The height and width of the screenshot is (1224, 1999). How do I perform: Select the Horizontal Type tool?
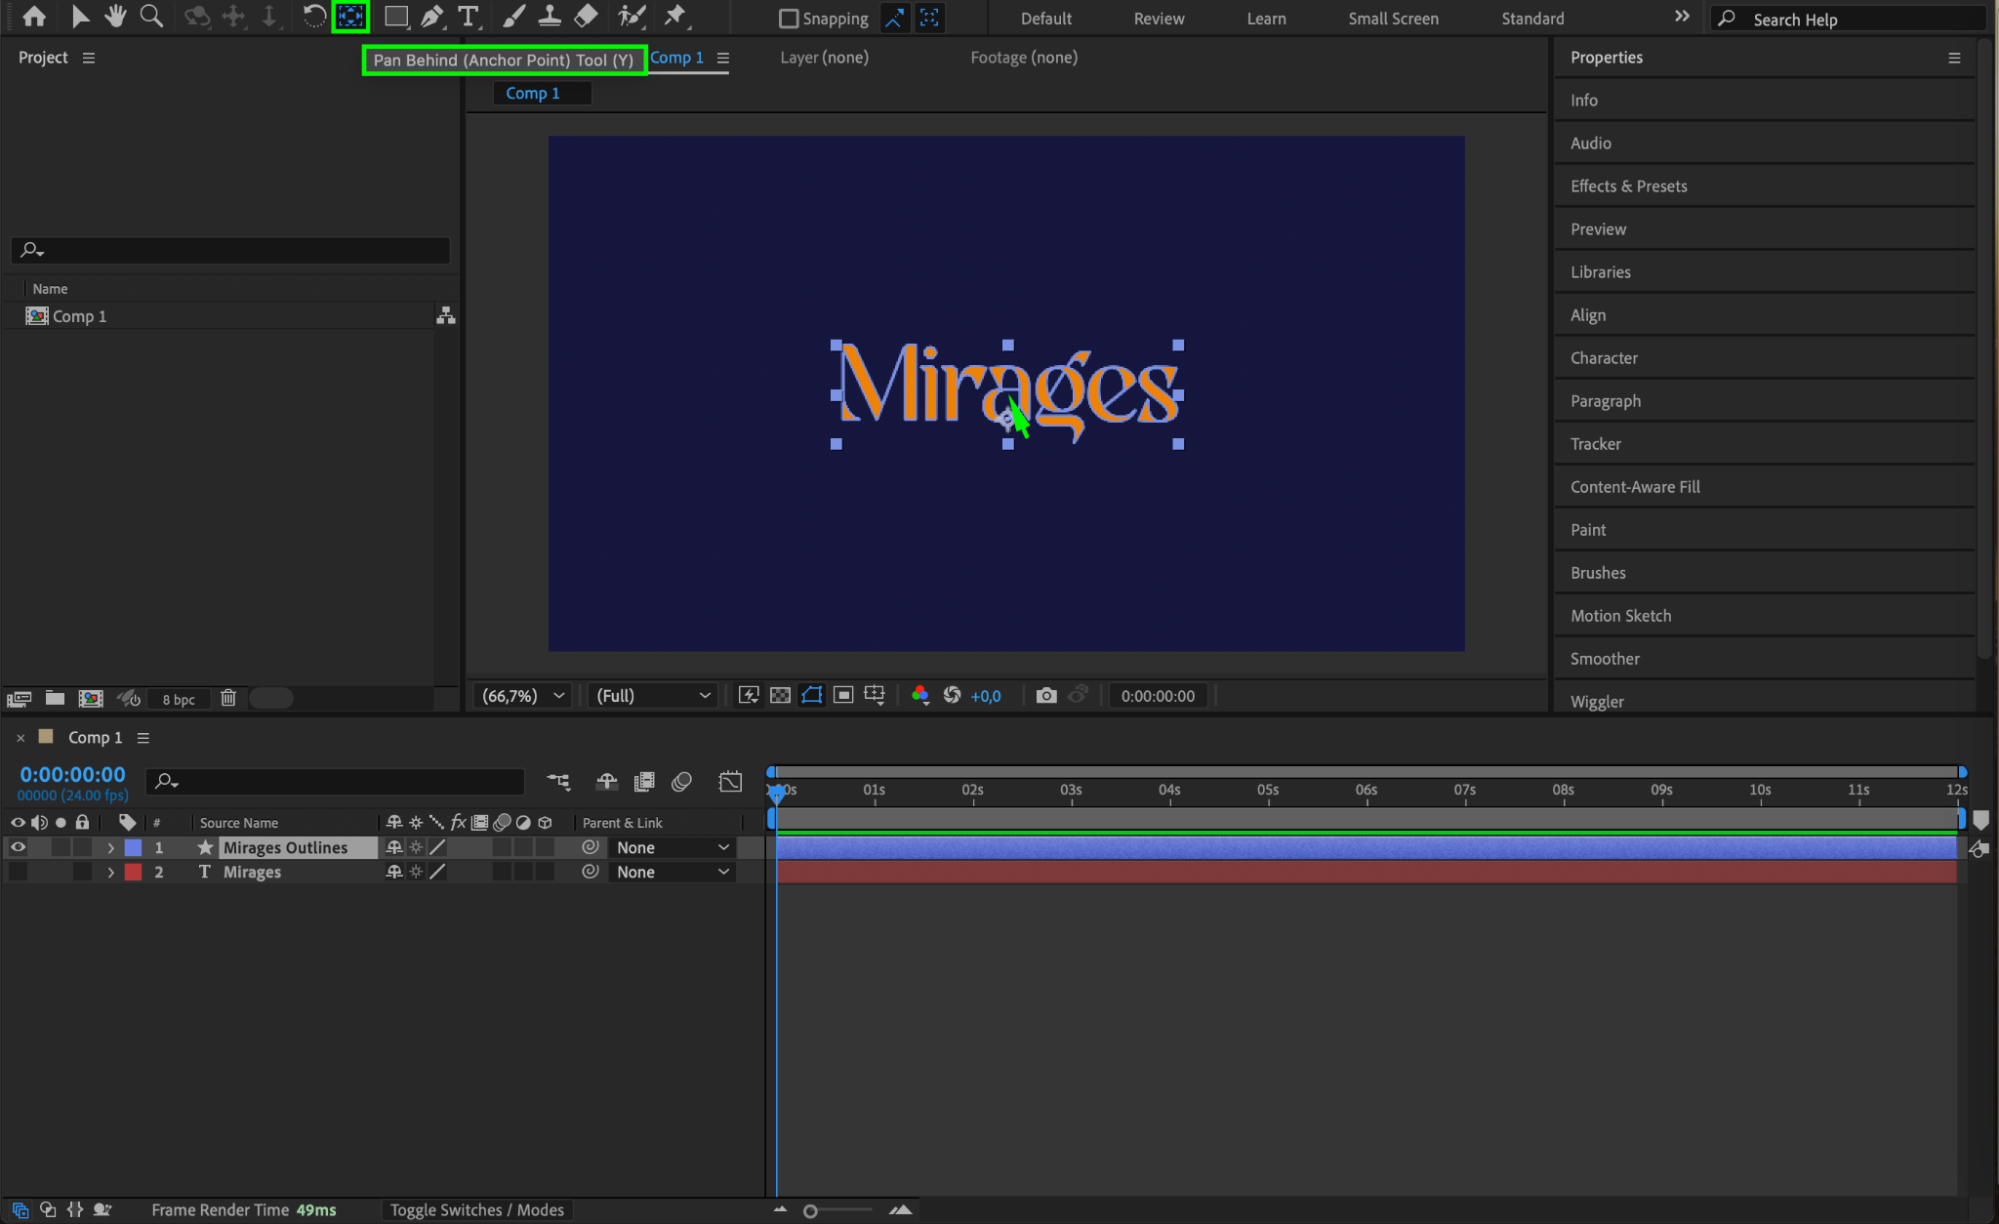click(x=468, y=16)
